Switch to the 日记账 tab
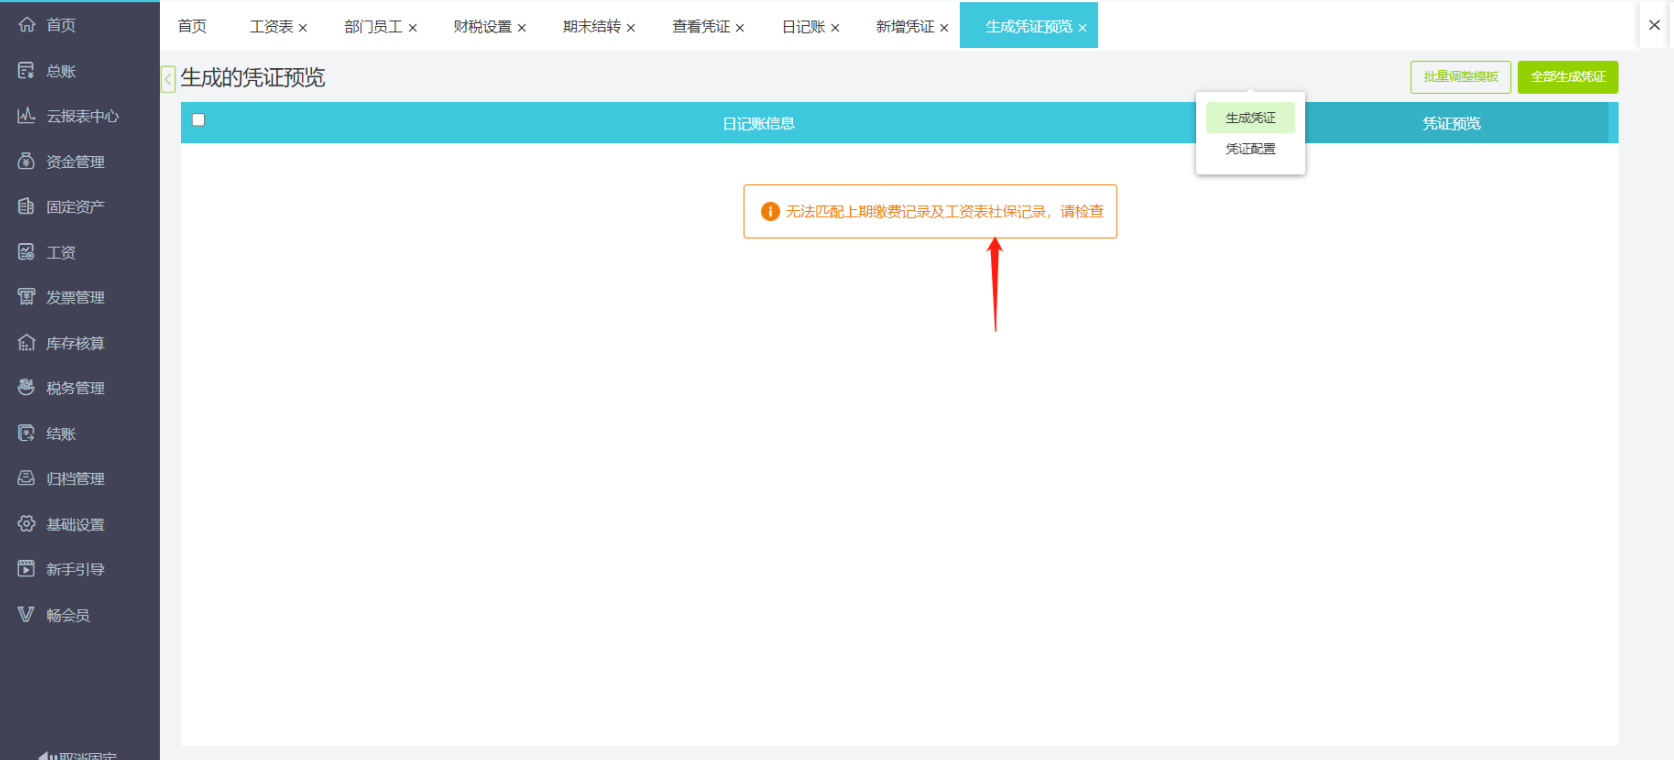Screen dimensions: 1674x760 [x=803, y=27]
